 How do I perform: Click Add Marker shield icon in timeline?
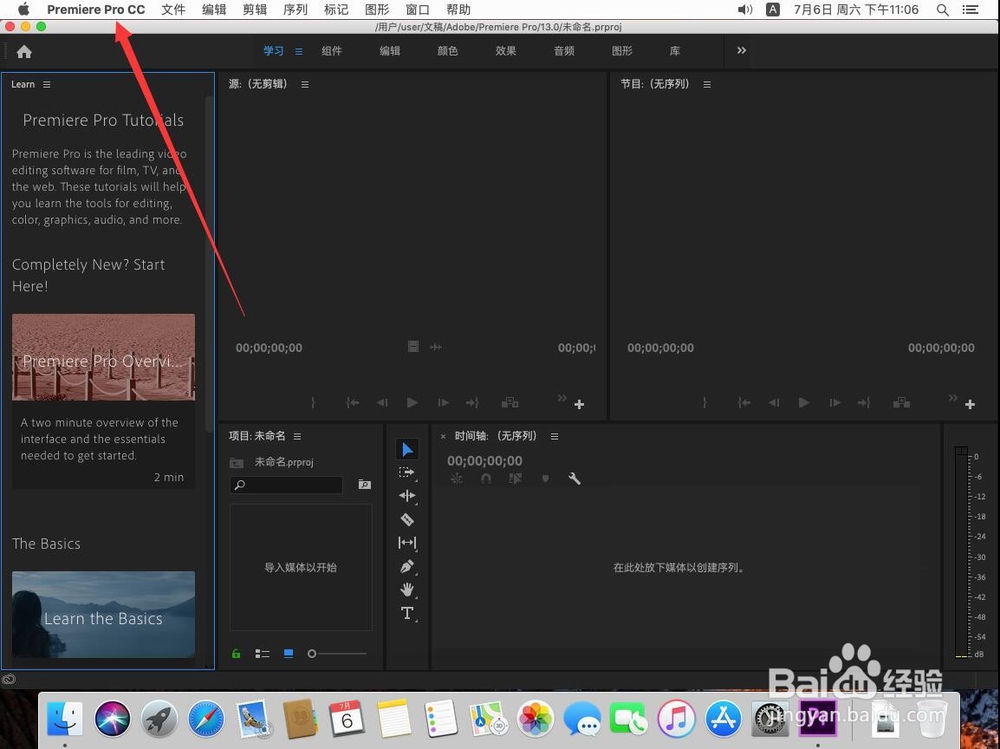coord(545,478)
